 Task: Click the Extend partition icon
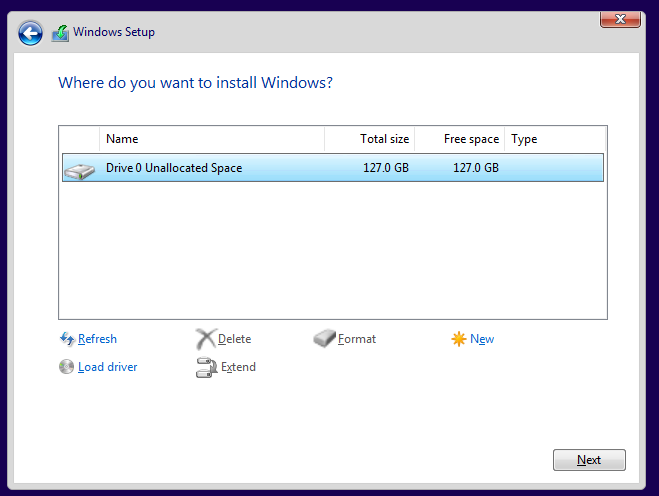[206, 367]
